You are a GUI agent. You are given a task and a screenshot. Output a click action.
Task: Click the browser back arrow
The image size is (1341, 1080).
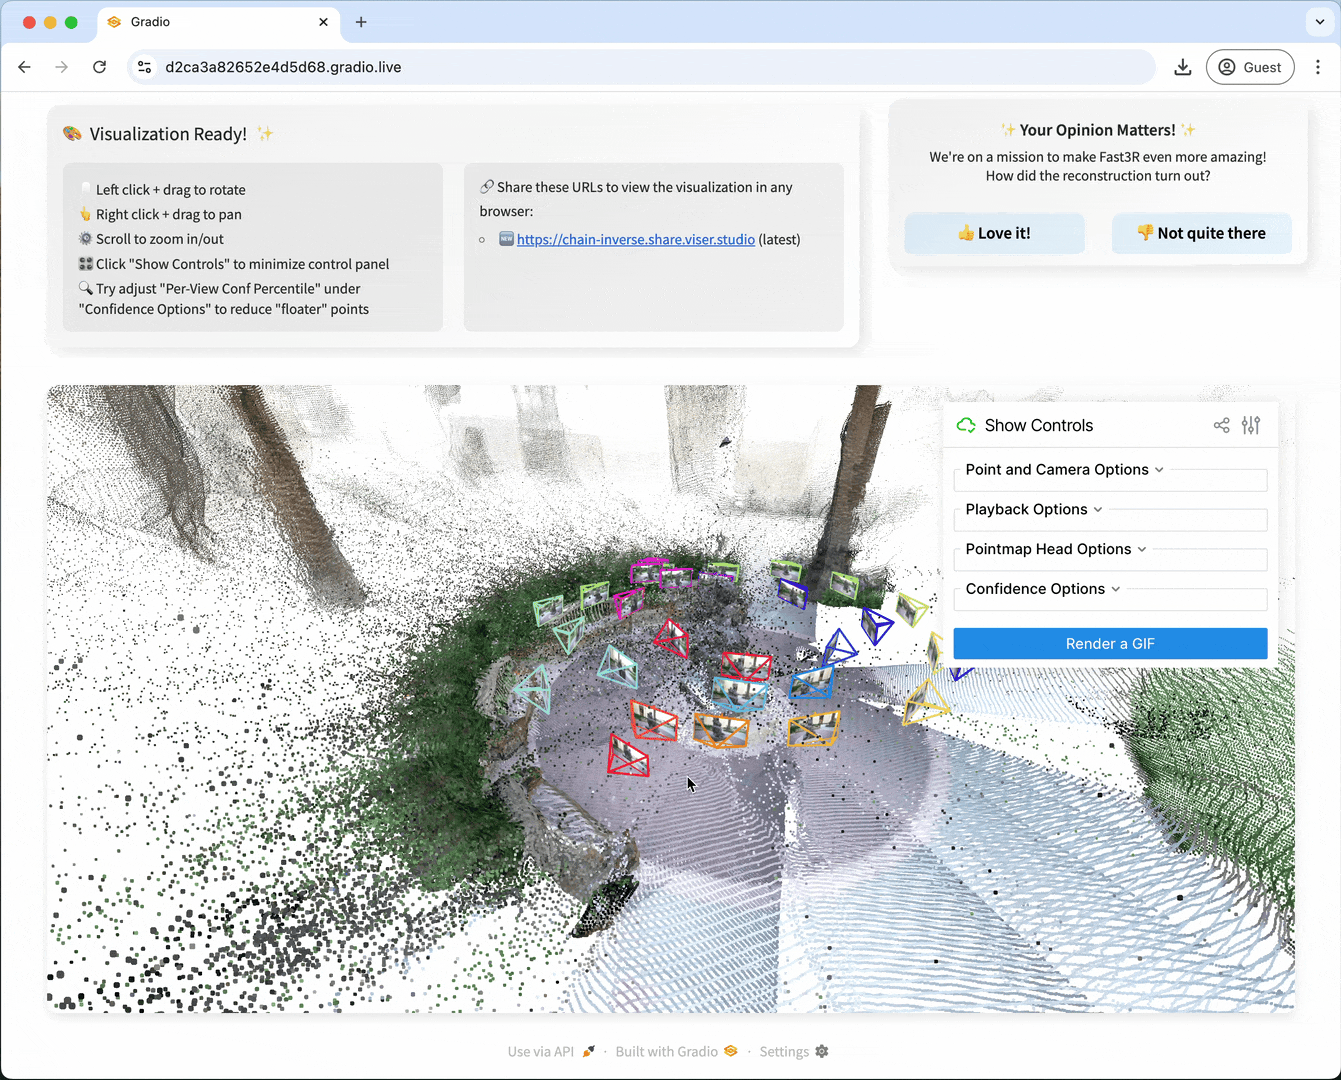24,67
